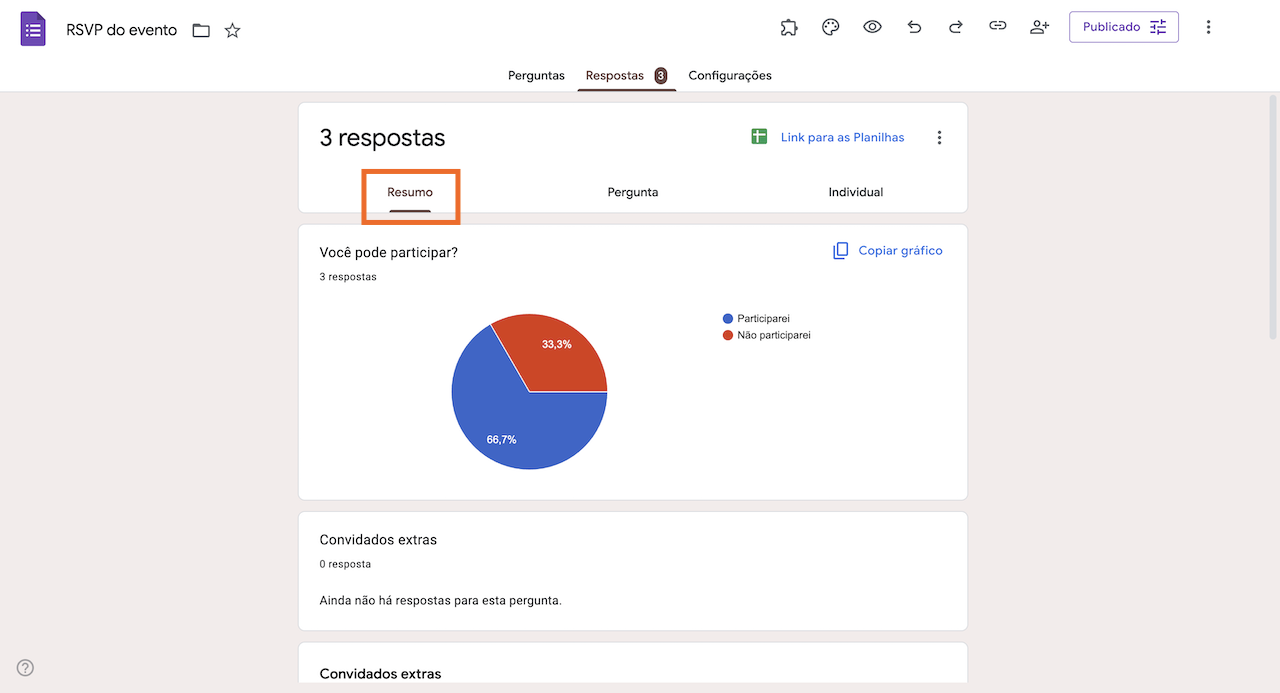Click the 0 resposta count text
1280x693 pixels.
click(x=345, y=564)
